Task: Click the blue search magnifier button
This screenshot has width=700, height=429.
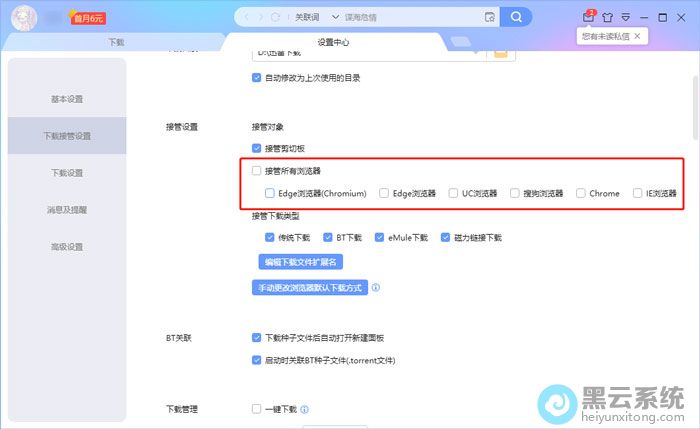Action: click(x=516, y=17)
